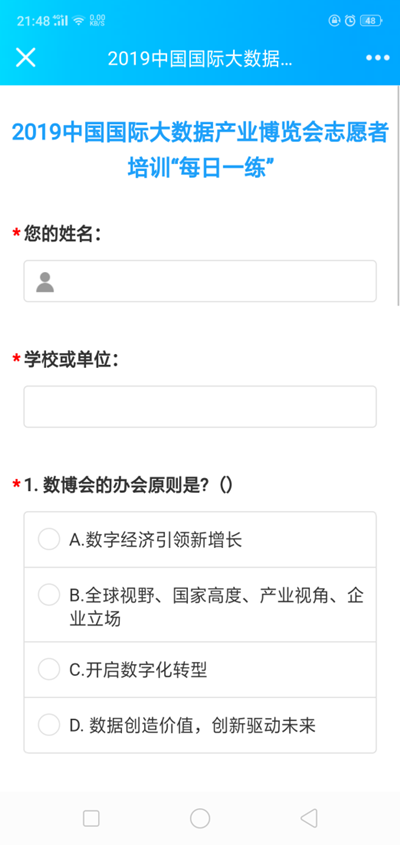The height and width of the screenshot is (845, 400).
Task: Tap the Android home circle icon
Action: [200, 818]
